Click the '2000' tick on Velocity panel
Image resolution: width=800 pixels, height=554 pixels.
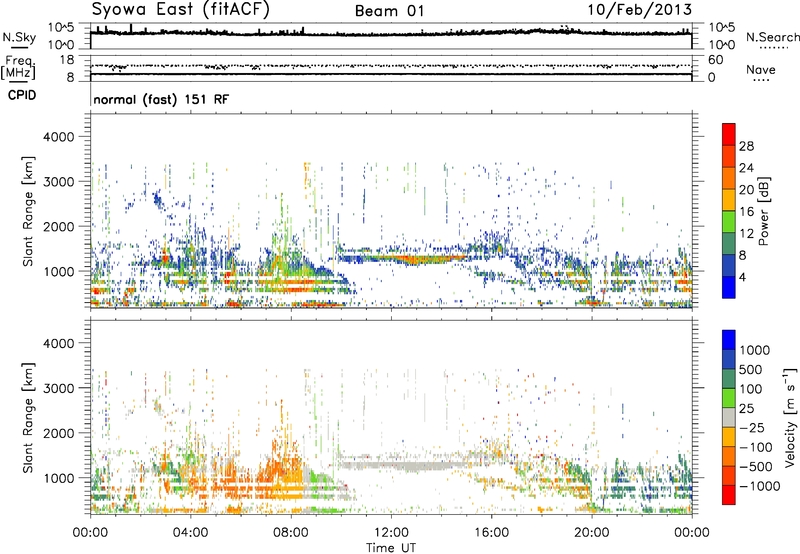coord(58,433)
